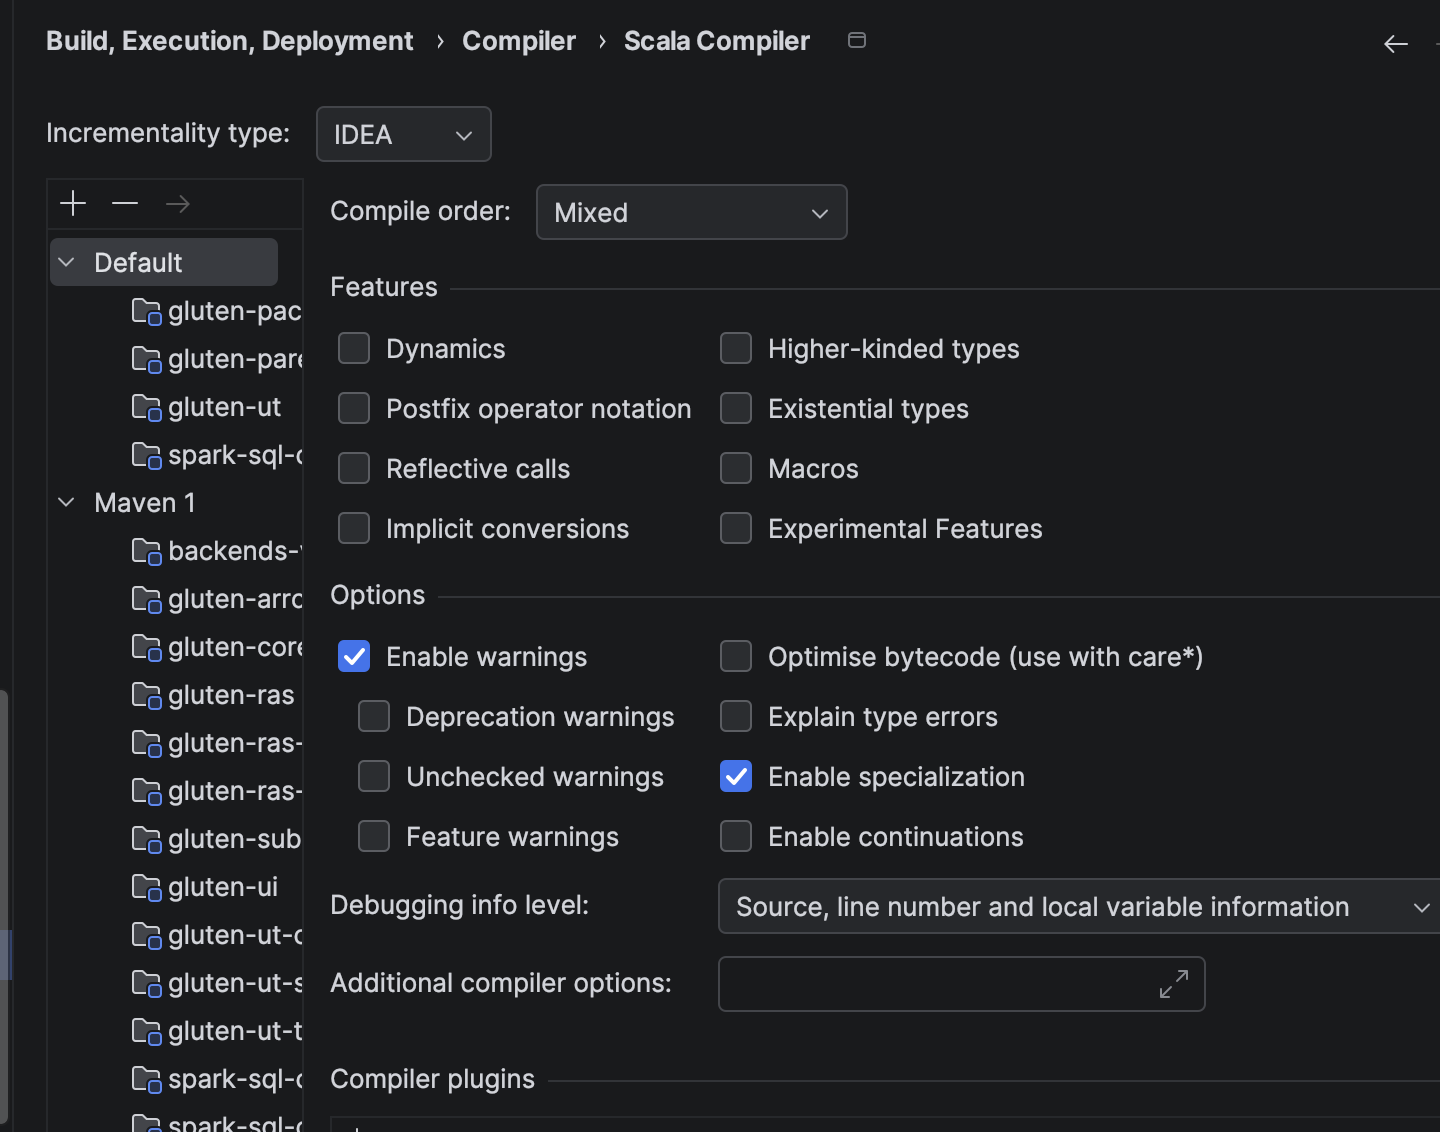Click the move-to-profile arrow icon
The image size is (1440, 1132).
(178, 204)
